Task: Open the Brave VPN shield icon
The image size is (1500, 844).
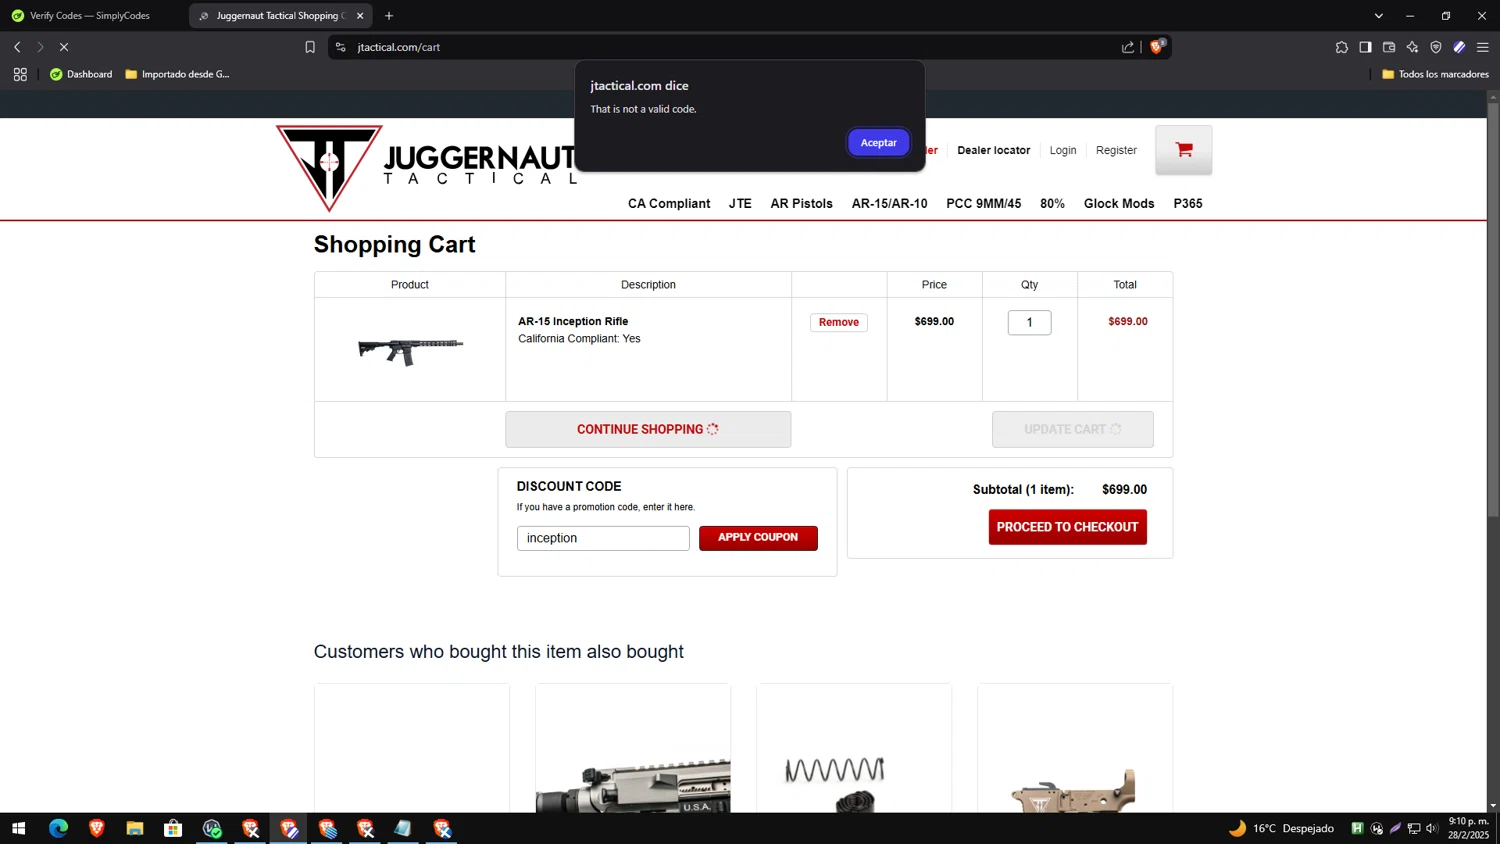Action: click(1436, 47)
